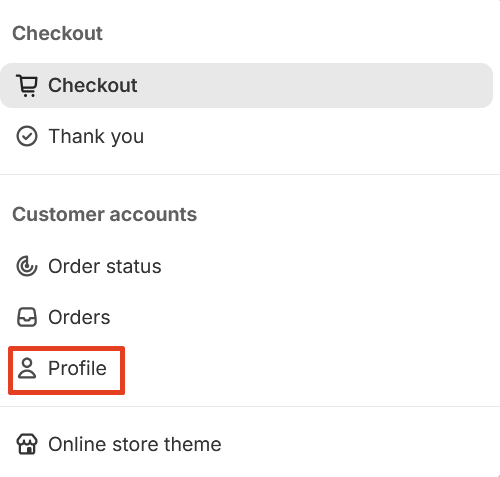Click the Orders inbox tray icon

pos(27,317)
